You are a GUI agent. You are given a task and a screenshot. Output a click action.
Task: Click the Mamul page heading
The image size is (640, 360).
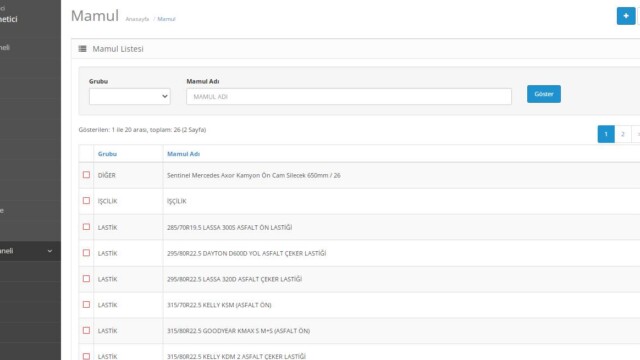click(x=95, y=16)
